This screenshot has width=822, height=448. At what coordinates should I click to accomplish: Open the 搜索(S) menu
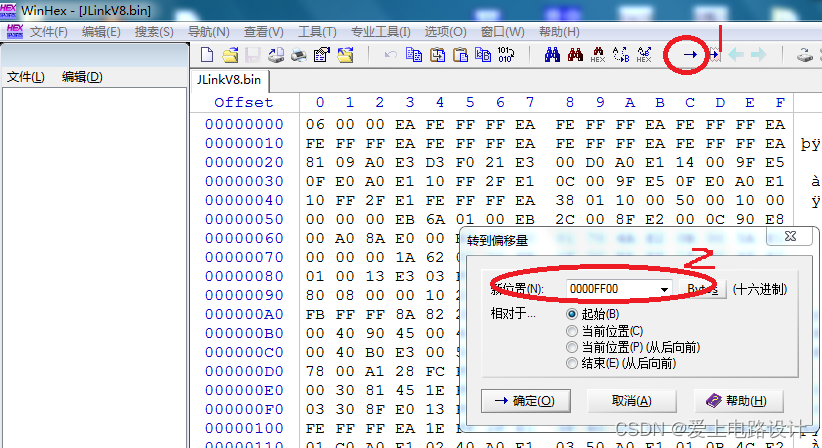tap(154, 32)
